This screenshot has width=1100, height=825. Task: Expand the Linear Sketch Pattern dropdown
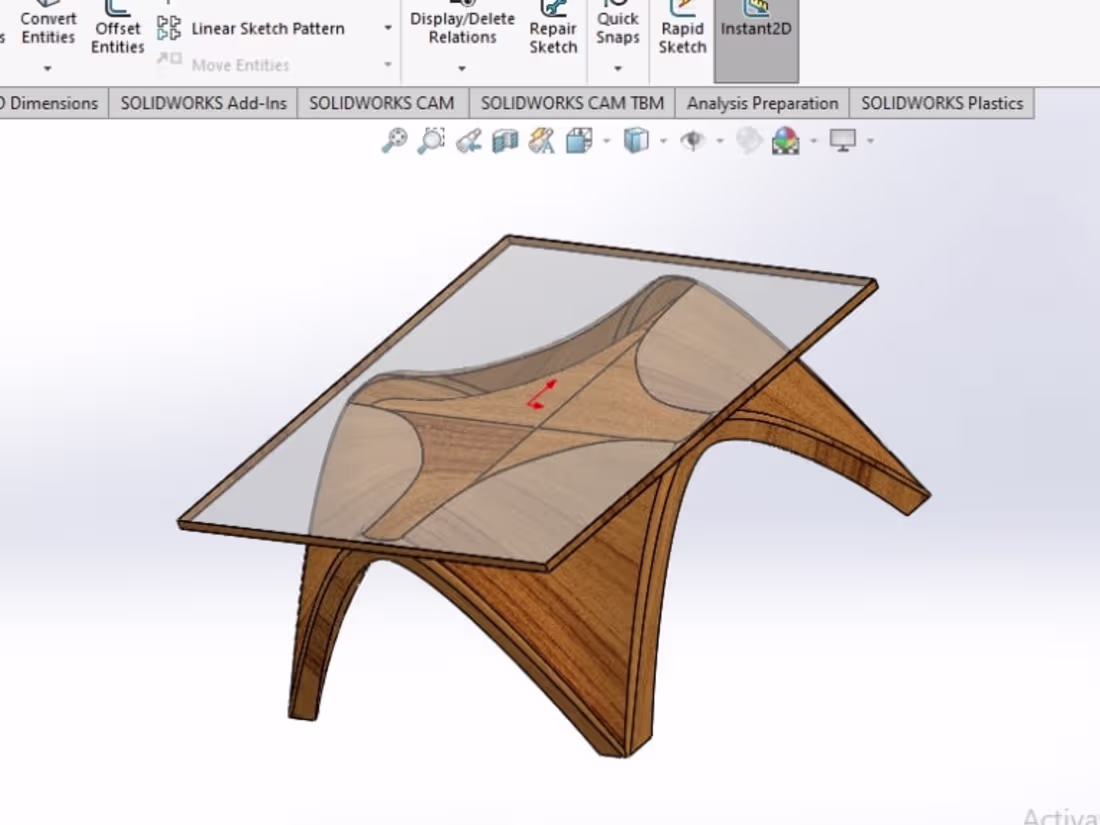pos(387,29)
